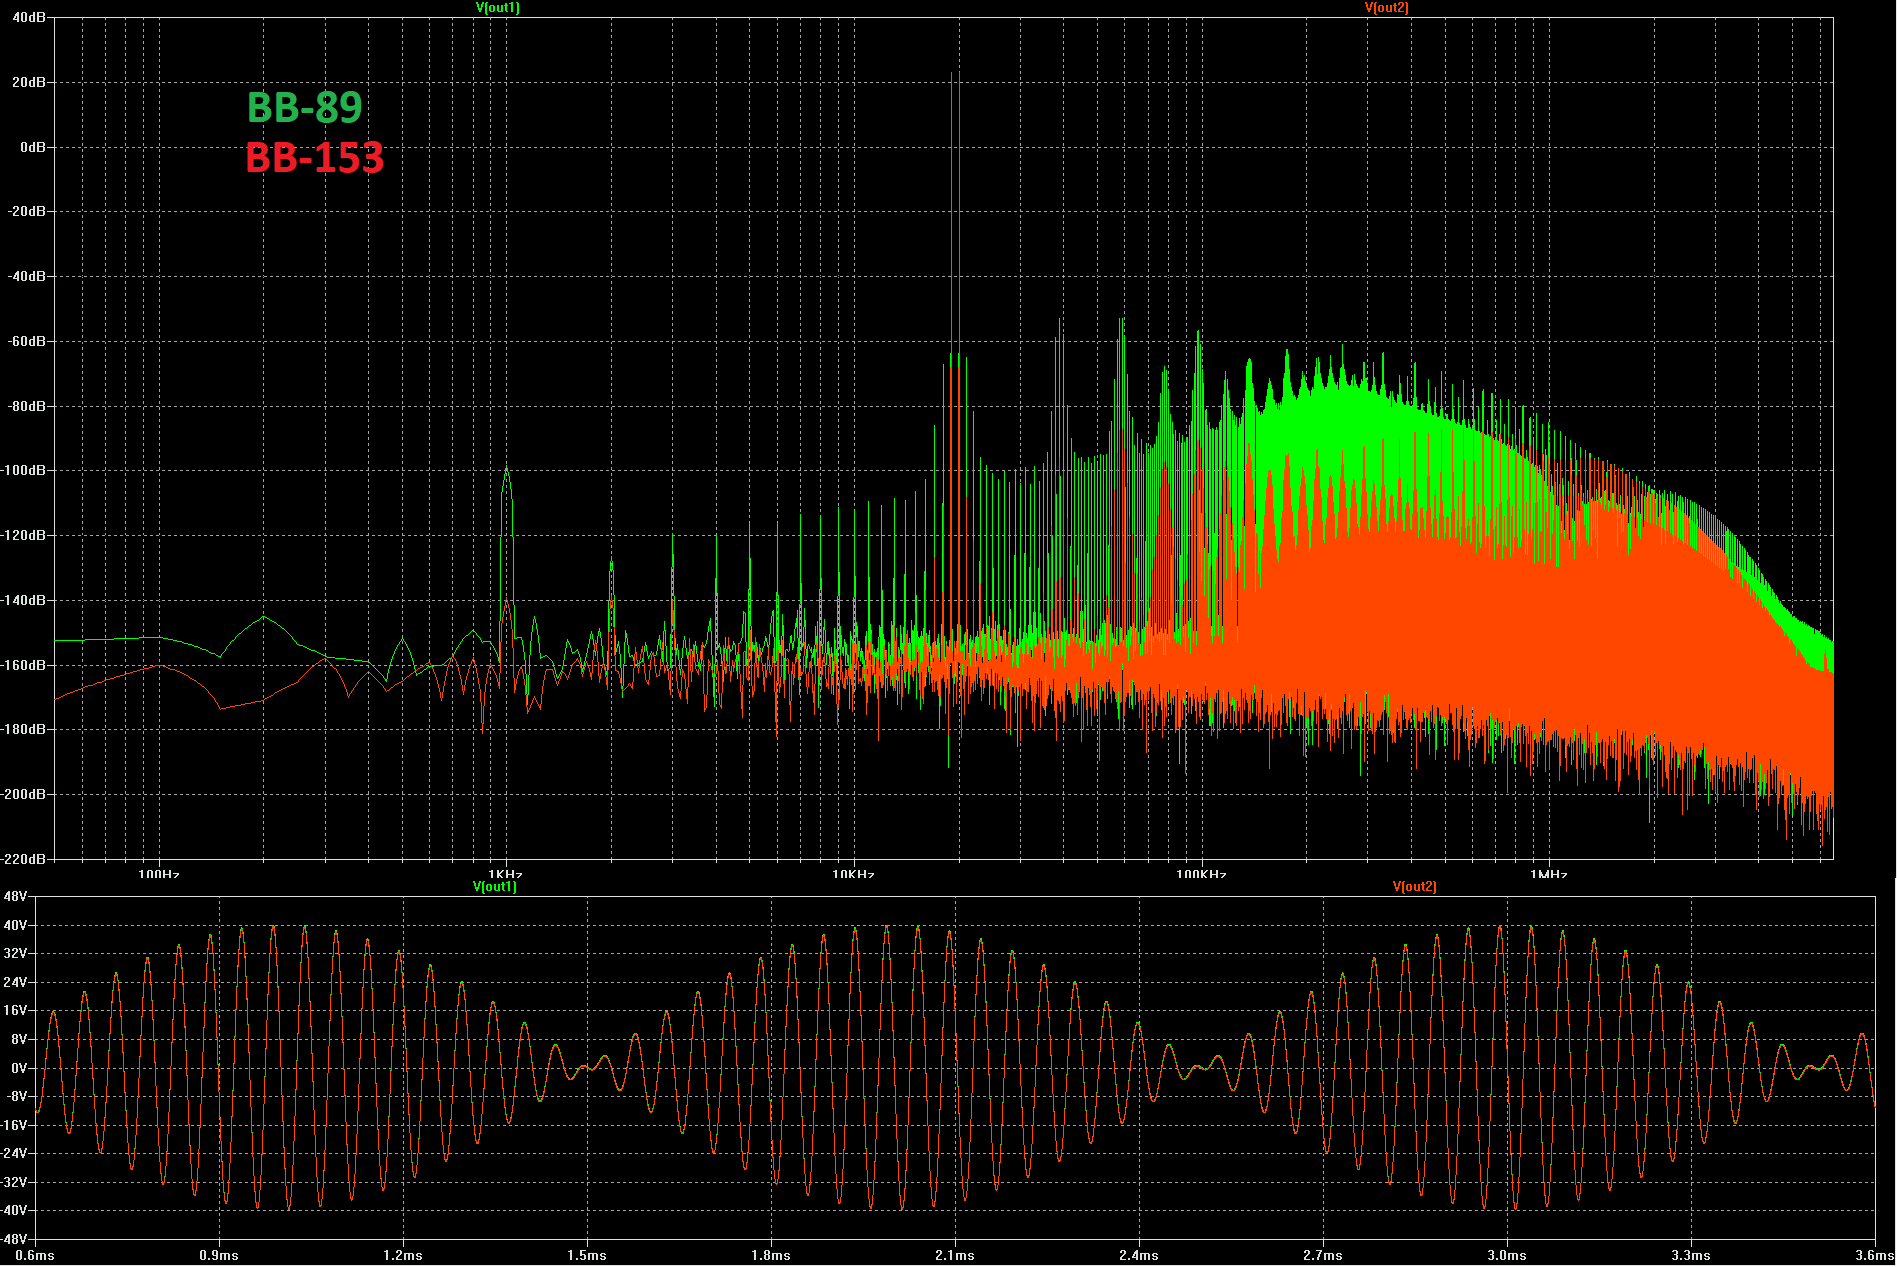
Task: Click the positive 40V voltage axis label
Action: [16, 926]
